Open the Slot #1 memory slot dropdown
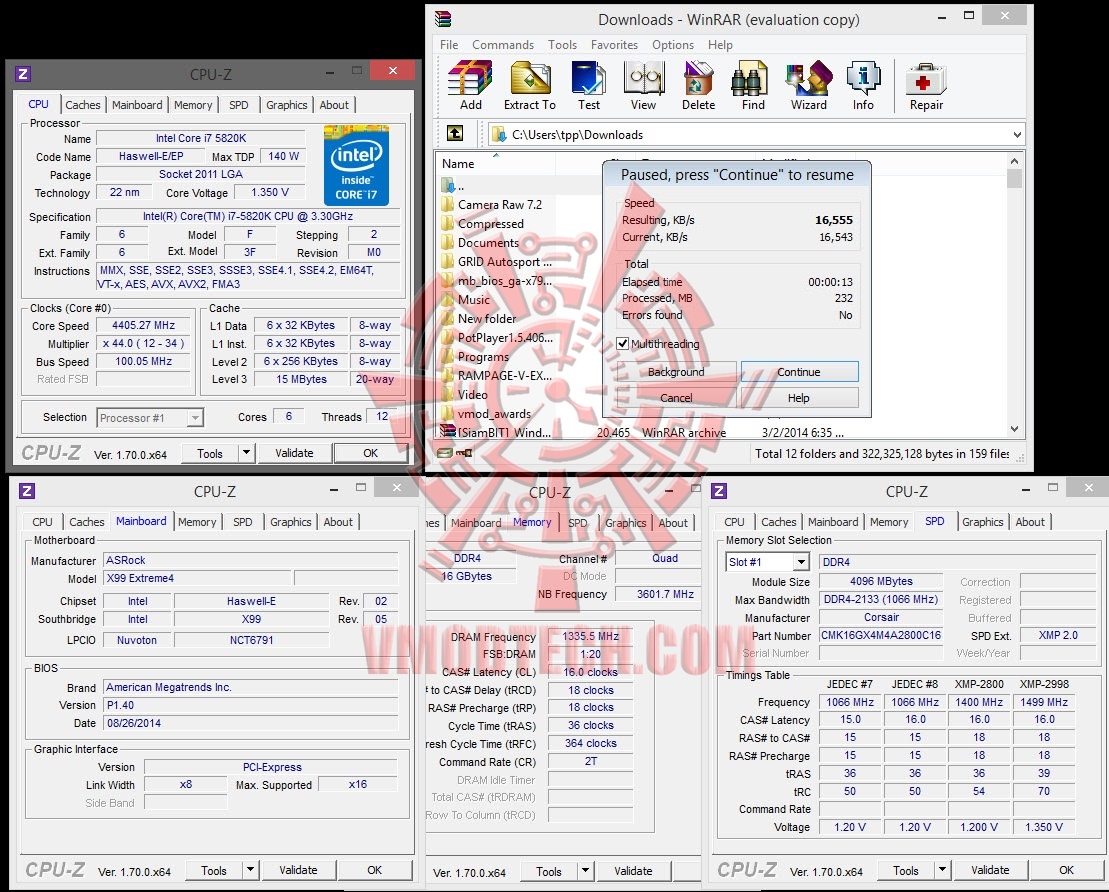Screen dimensions: 1109x892 801,562
